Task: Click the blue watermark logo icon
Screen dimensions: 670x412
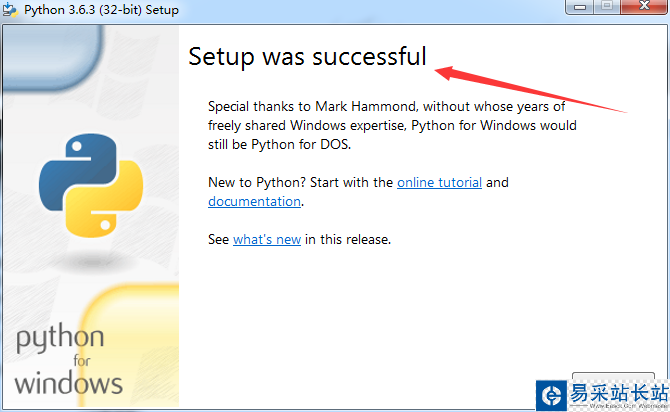Action: (552, 394)
